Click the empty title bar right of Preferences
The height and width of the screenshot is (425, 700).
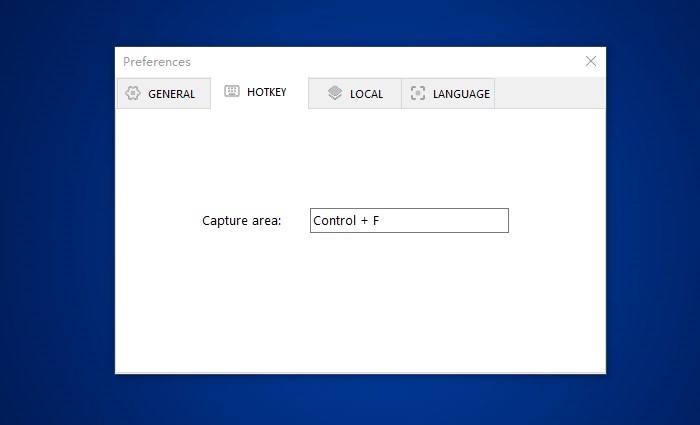pos(380,62)
